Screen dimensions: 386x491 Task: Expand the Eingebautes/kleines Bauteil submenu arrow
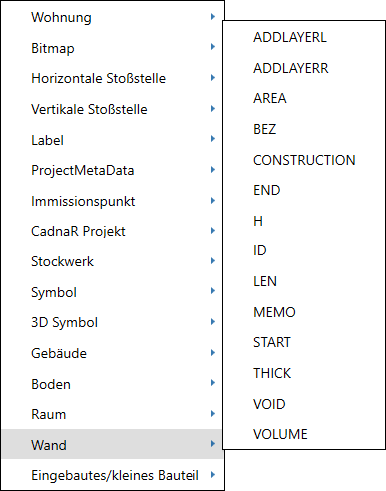213,474
